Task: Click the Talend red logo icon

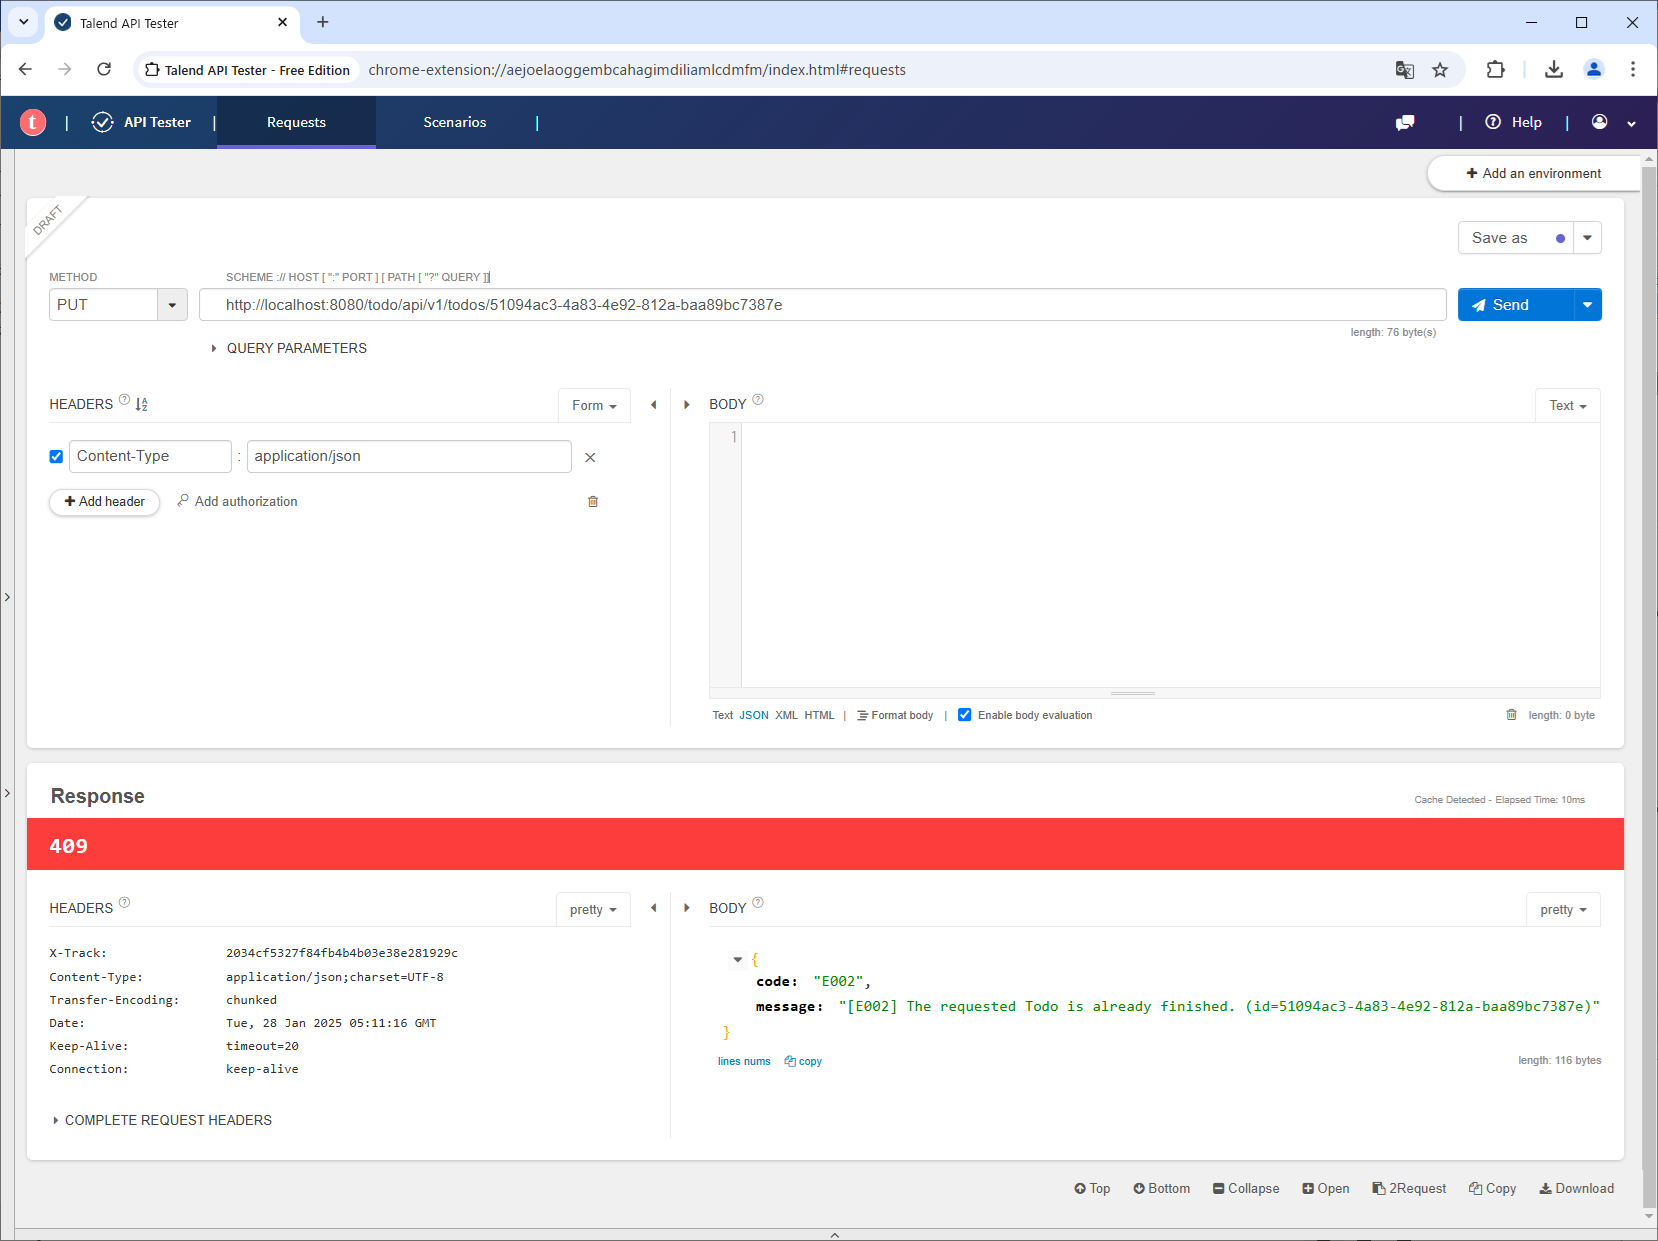Action: click(x=33, y=122)
